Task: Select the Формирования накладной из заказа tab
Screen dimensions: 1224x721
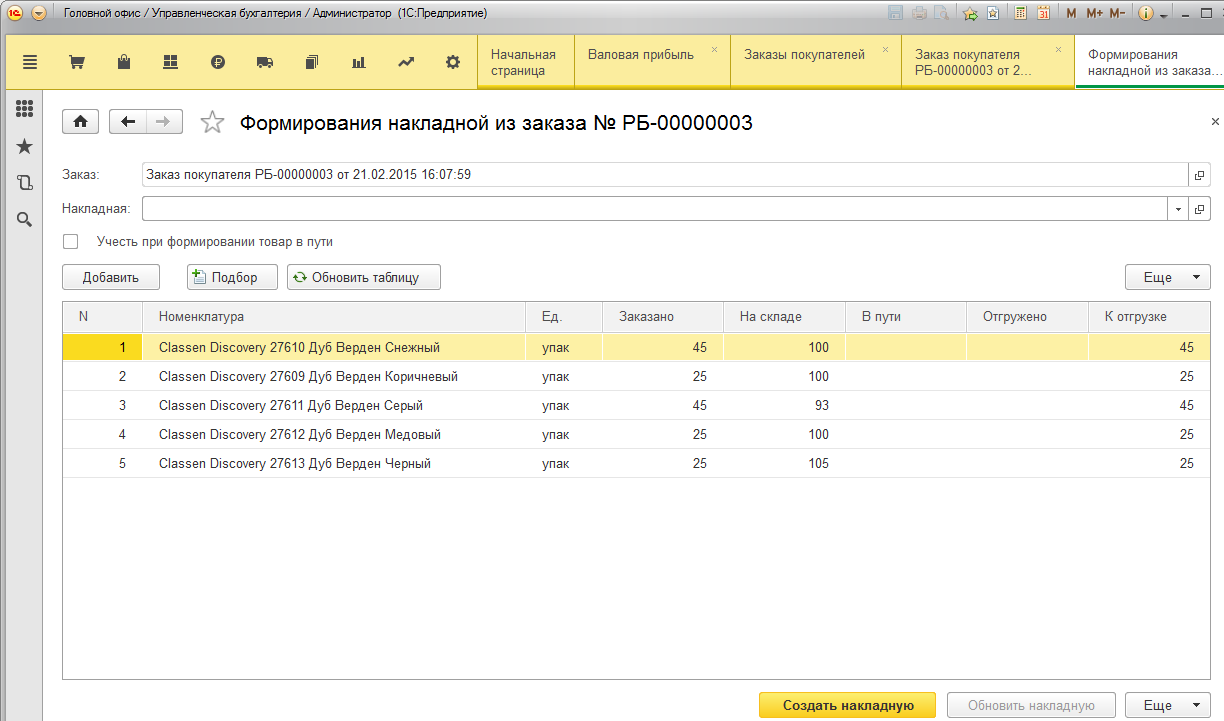Action: (x=1150, y=62)
